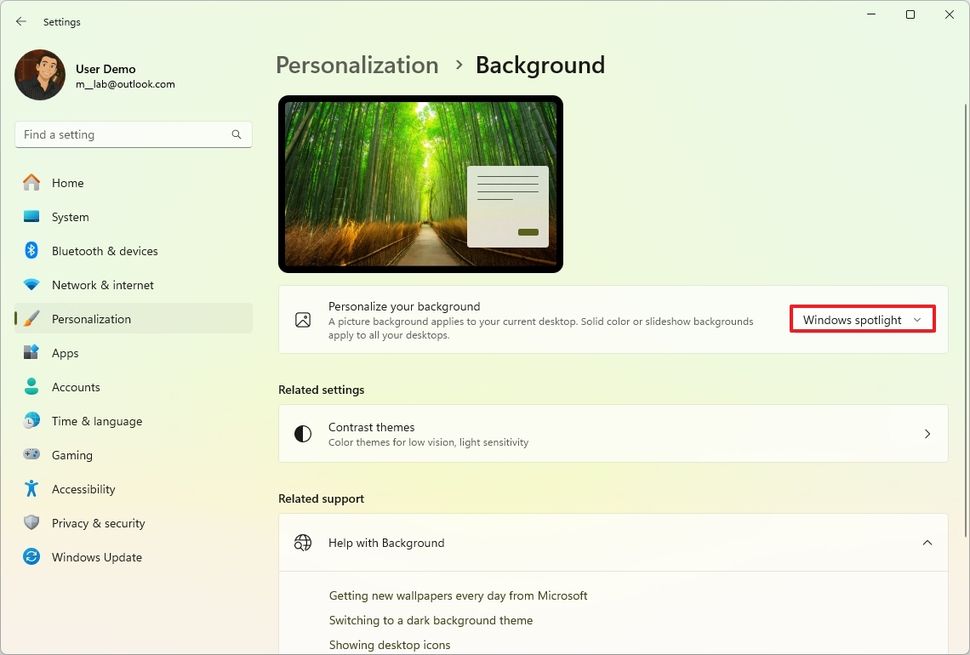Open Switching to a dark background theme link
This screenshot has width=970, height=655.
pos(431,620)
